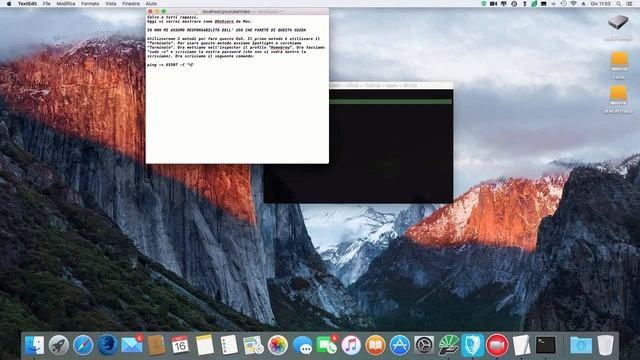
Task: Open FaceTime green icon with badge
Action: pyautogui.click(x=327, y=345)
